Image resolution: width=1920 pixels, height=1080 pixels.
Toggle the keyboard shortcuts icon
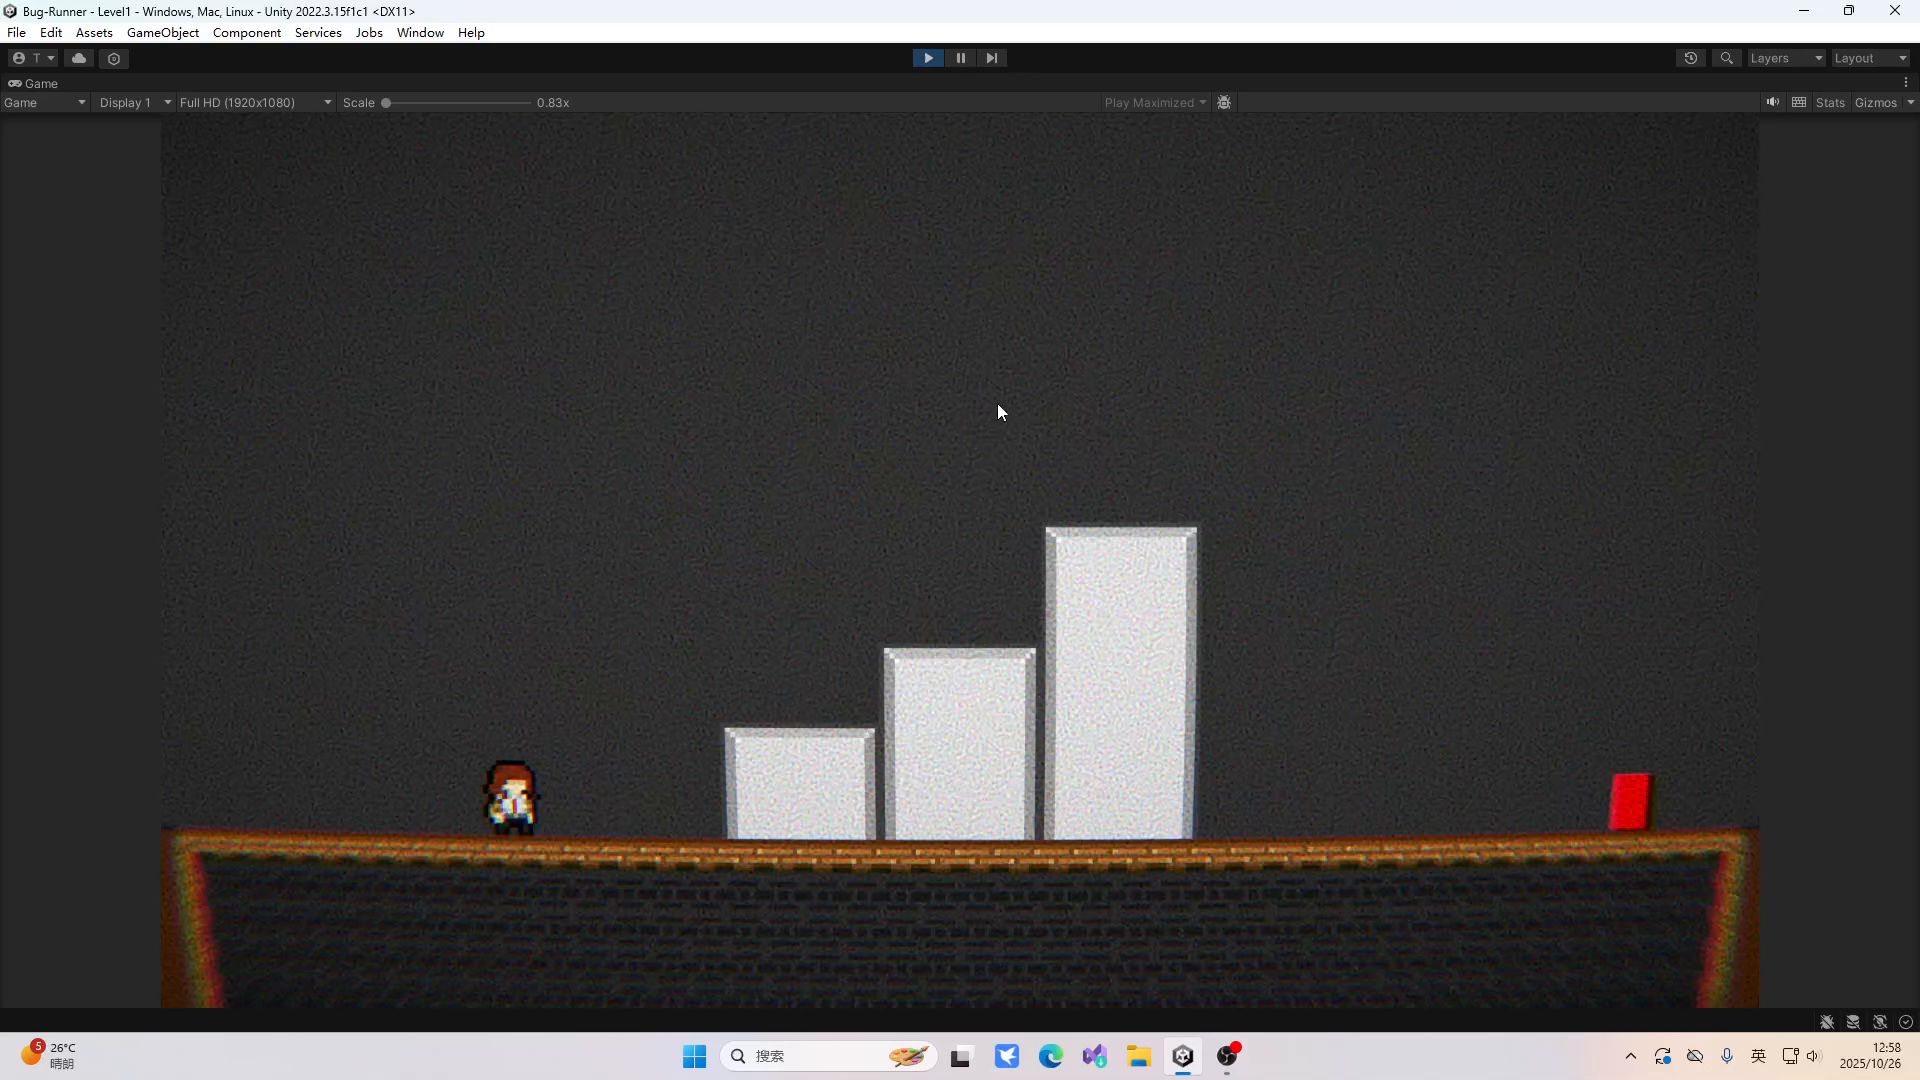click(1799, 102)
